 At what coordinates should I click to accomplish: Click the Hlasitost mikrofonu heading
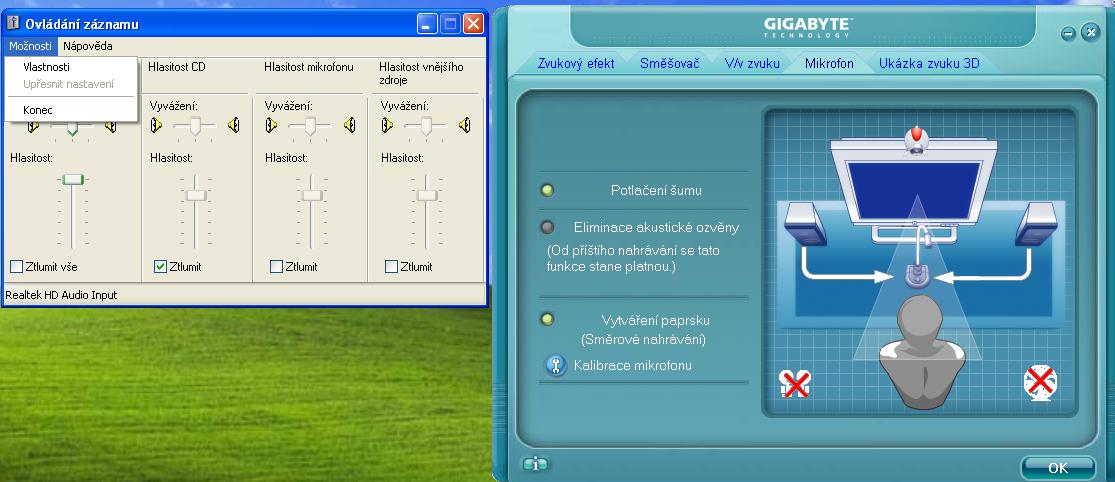point(309,67)
